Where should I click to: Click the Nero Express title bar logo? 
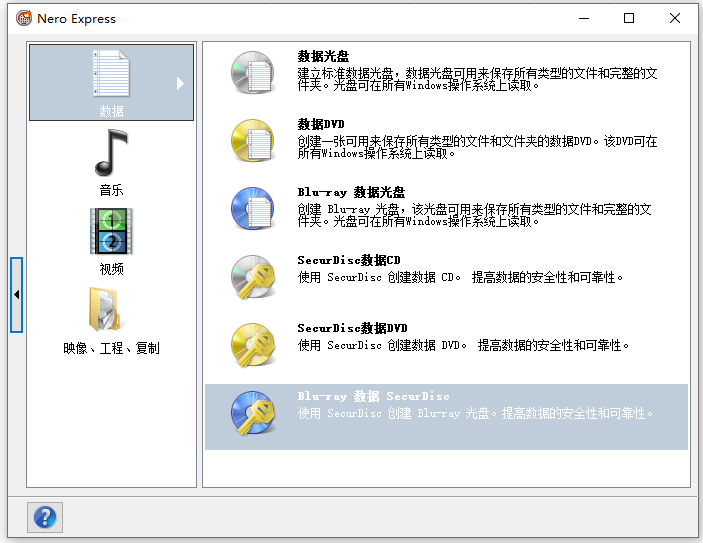(24, 18)
